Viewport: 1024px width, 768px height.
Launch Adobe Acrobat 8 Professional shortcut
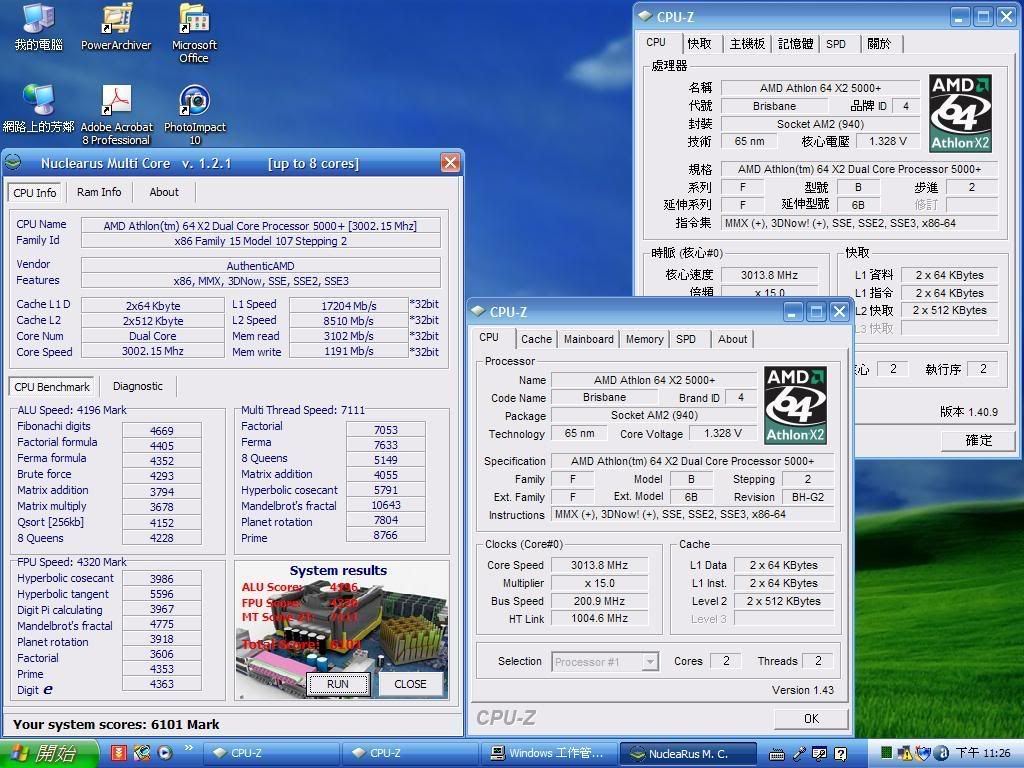tap(116, 115)
